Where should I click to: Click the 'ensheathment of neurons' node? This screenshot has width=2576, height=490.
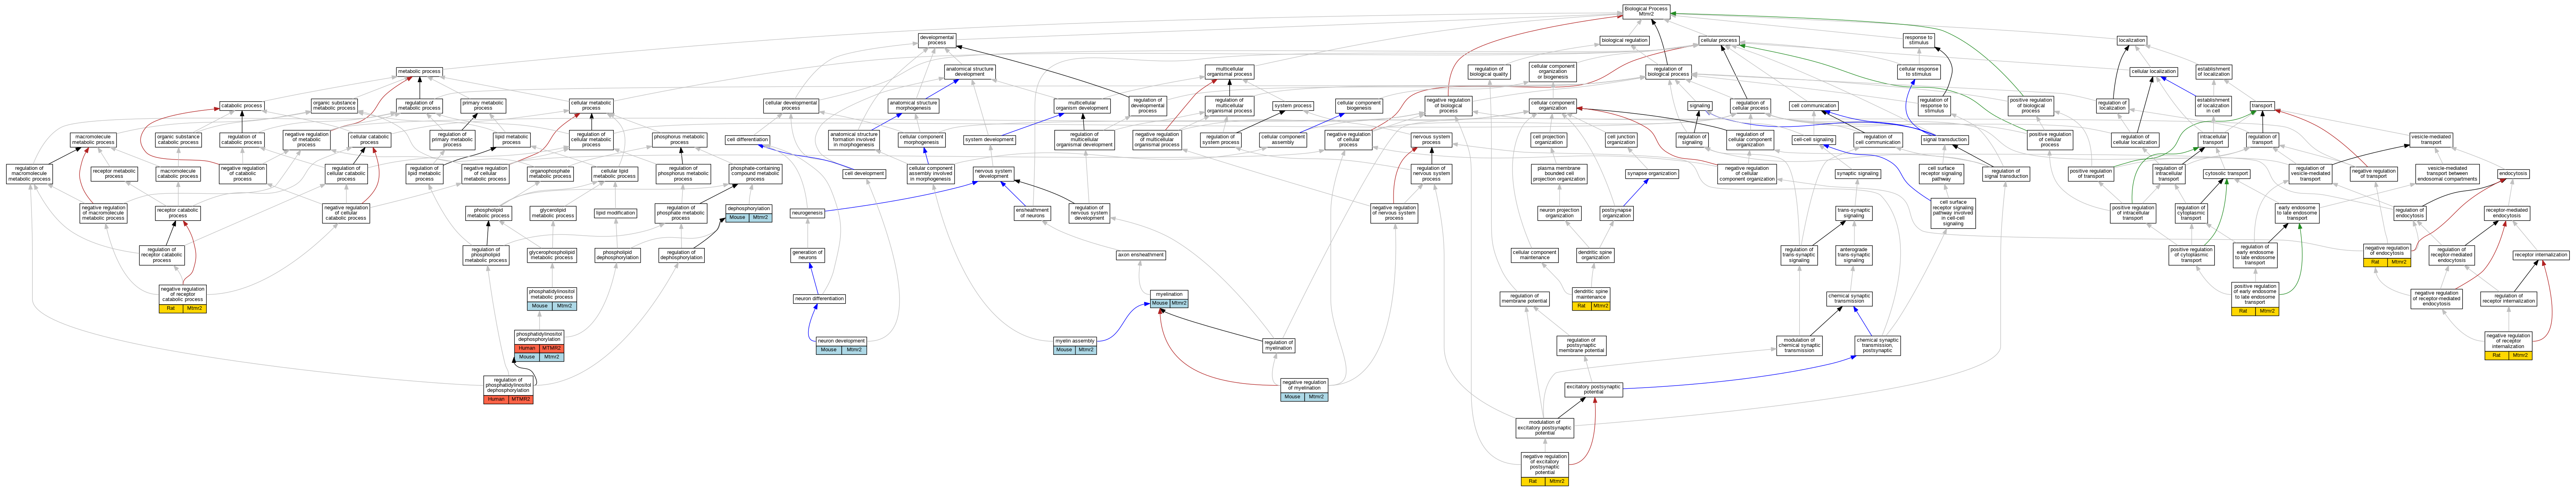pyautogui.click(x=1032, y=212)
